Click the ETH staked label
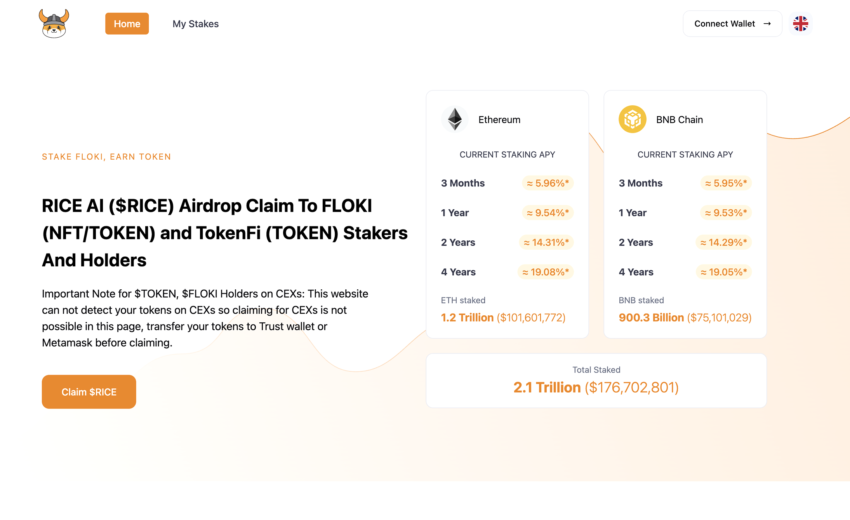Screen dimensions: 850x520 (463, 300)
